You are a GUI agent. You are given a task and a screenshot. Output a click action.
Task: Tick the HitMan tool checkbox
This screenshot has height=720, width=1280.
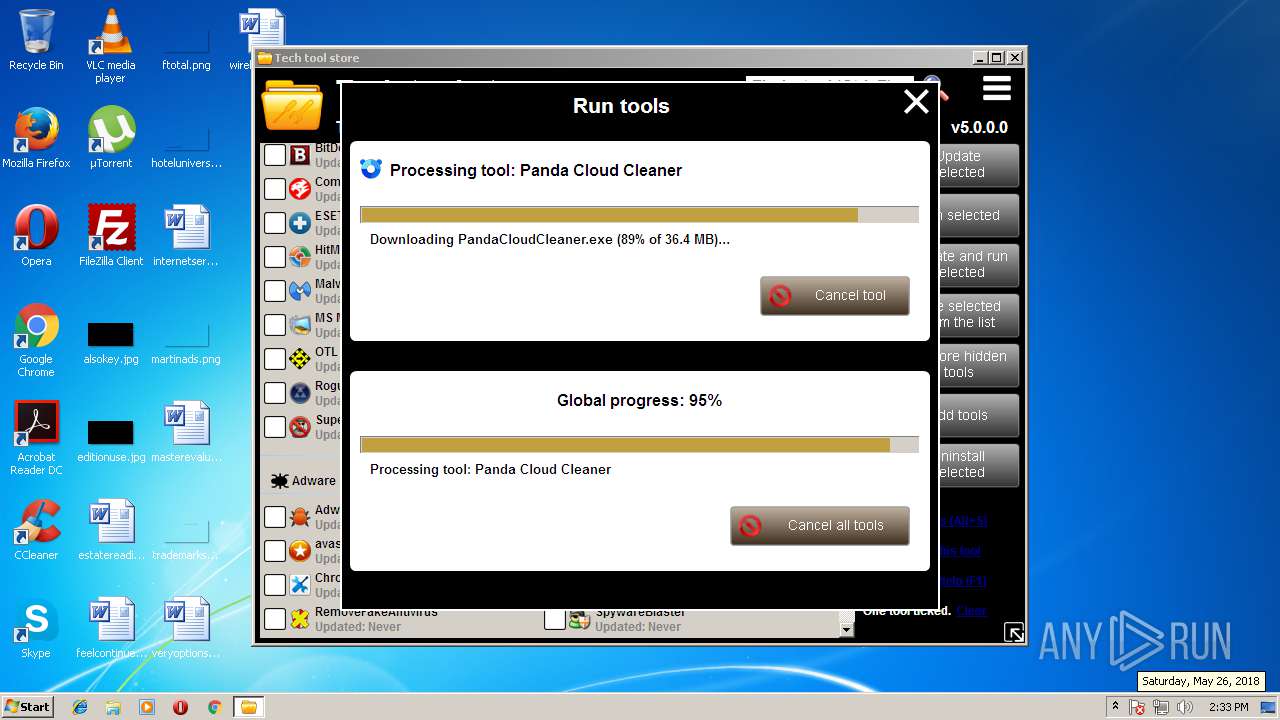(275, 257)
